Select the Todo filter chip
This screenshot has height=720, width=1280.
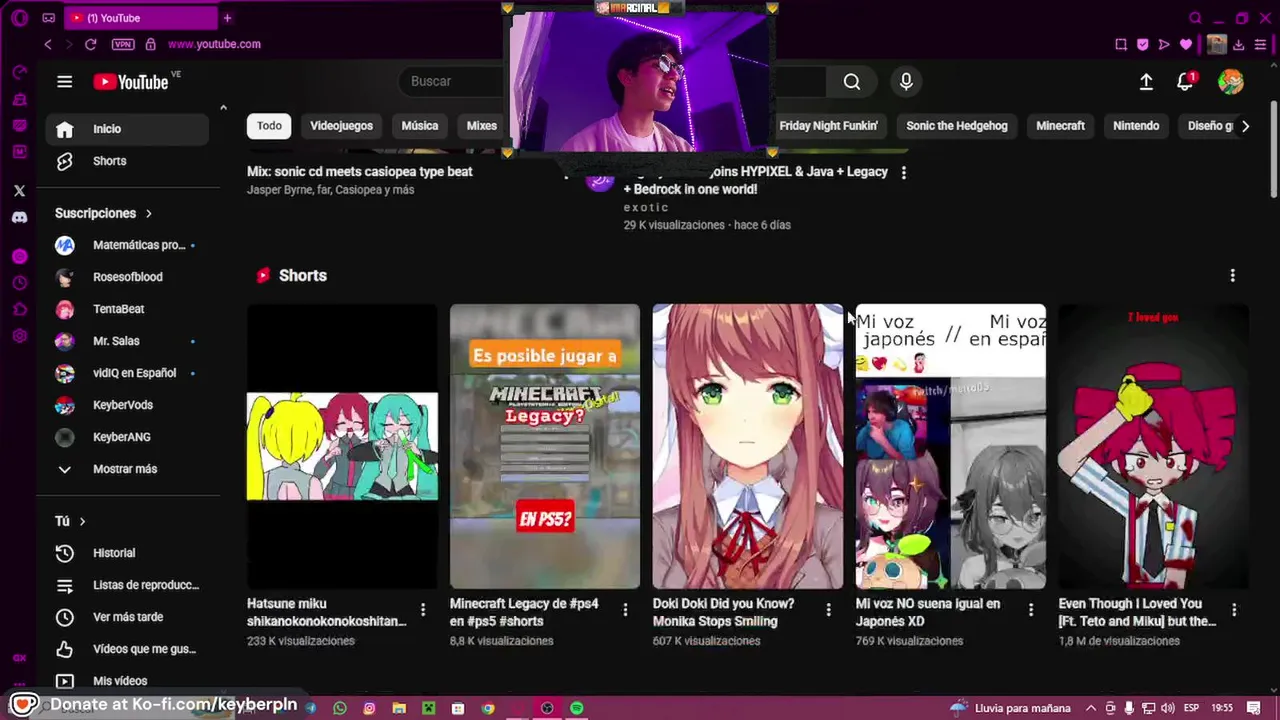coord(269,126)
